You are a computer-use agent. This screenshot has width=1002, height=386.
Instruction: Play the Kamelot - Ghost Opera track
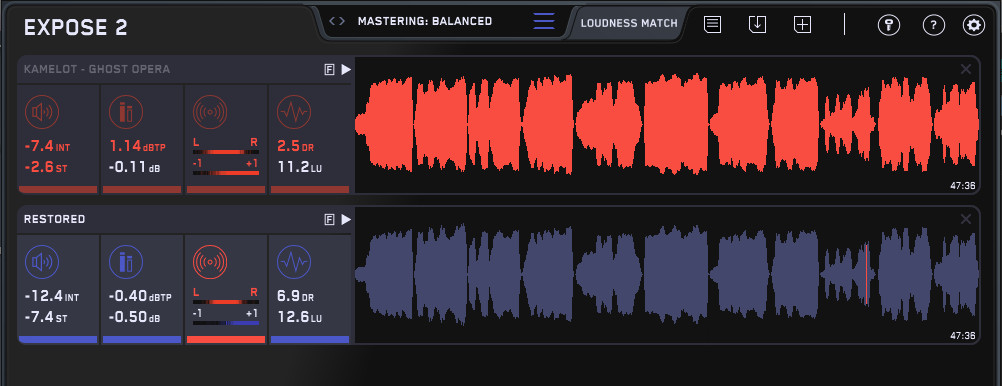(346, 70)
